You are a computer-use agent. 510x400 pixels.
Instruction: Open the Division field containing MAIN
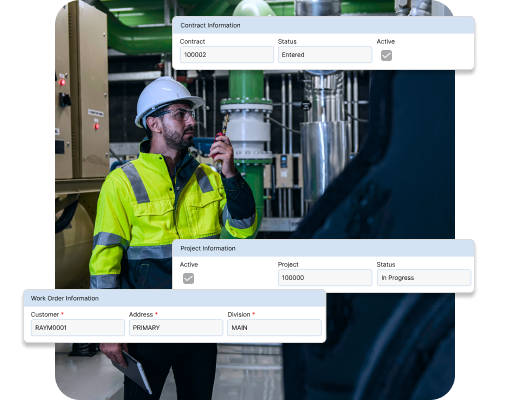coord(274,328)
